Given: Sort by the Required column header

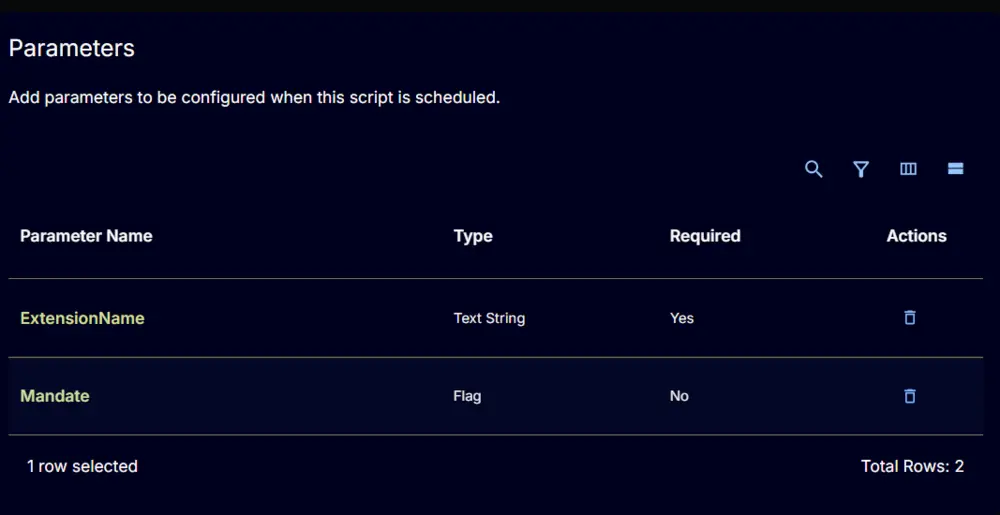Looking at the screenshot, I should [x=705, y=236].
